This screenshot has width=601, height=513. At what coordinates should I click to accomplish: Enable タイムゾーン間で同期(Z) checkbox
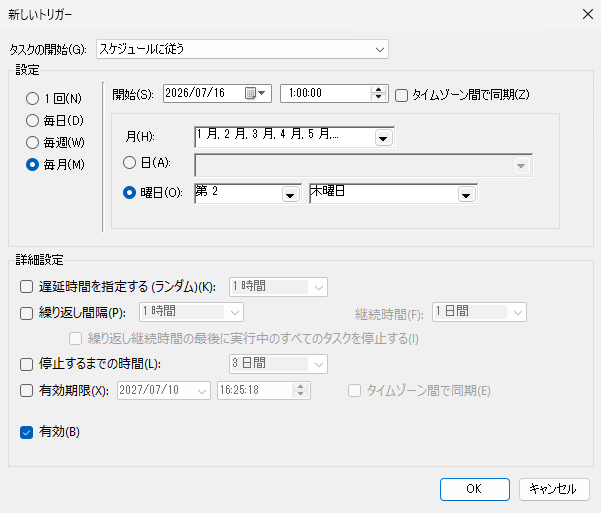click(401, 95)
